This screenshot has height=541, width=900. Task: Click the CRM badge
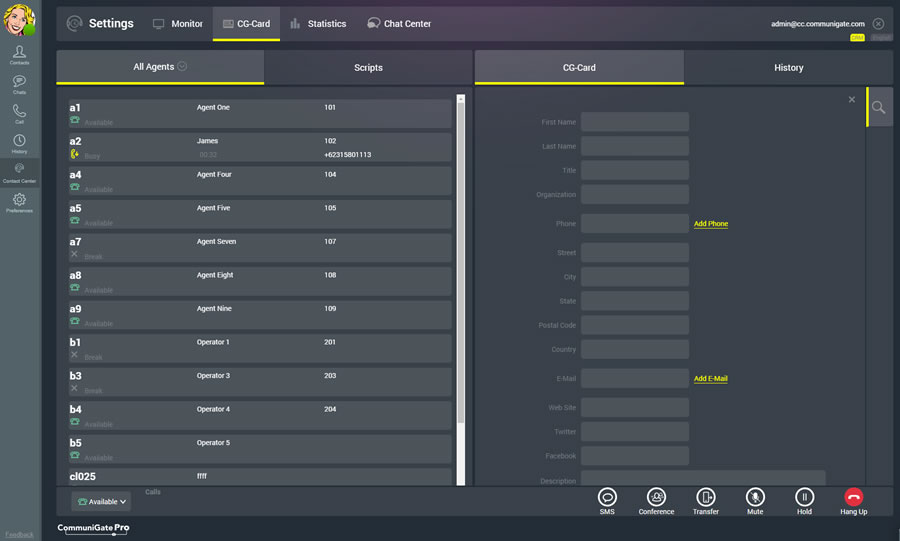pos(857,38)
